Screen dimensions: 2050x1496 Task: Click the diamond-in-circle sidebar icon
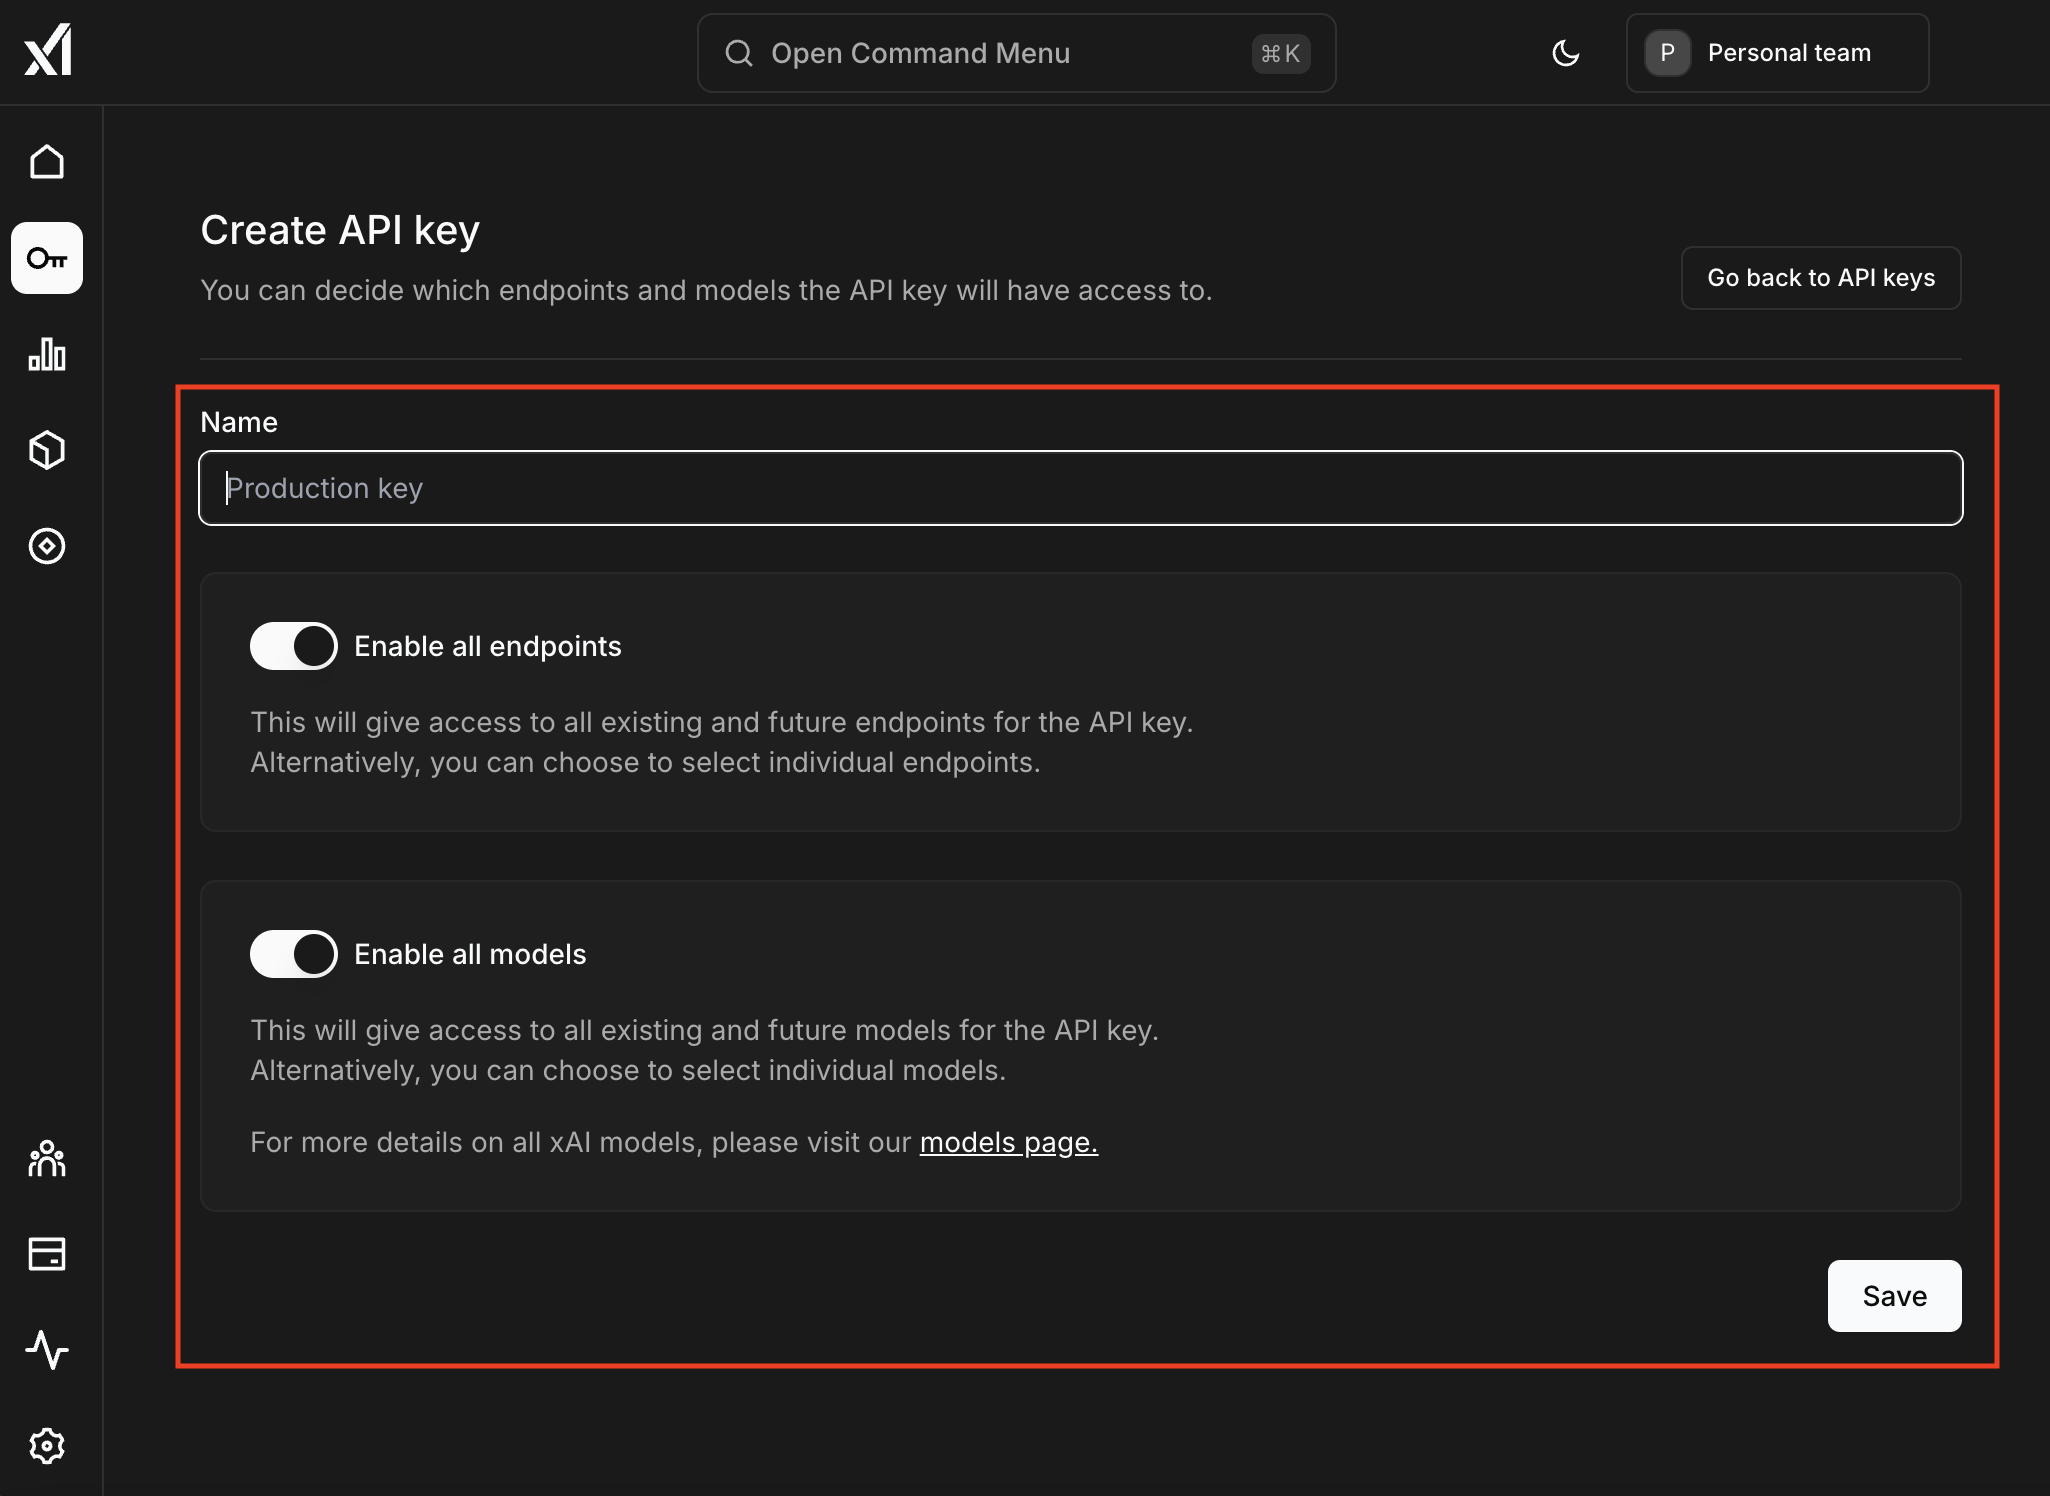pyautogui.click(x=47, y=546)
